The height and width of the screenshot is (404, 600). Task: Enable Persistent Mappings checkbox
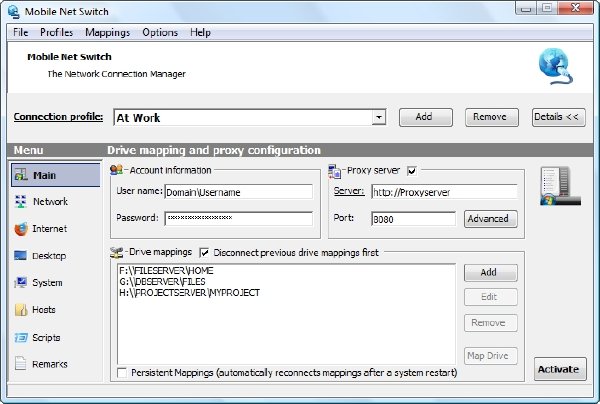[122, 373]
